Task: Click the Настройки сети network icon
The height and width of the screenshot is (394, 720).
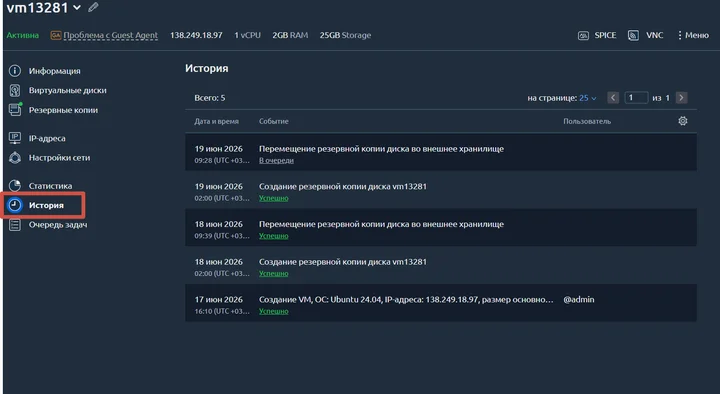Action: click(x=15, y=158)
